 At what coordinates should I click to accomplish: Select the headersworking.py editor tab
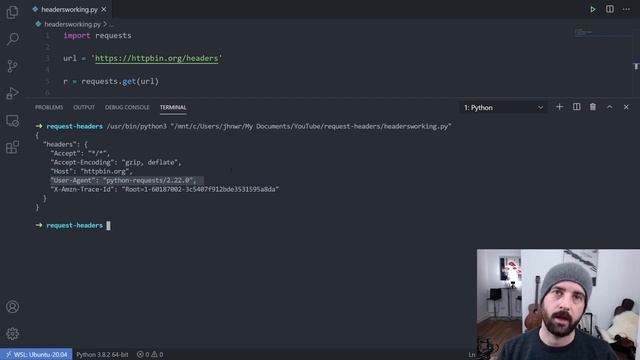tap(69, 9)
